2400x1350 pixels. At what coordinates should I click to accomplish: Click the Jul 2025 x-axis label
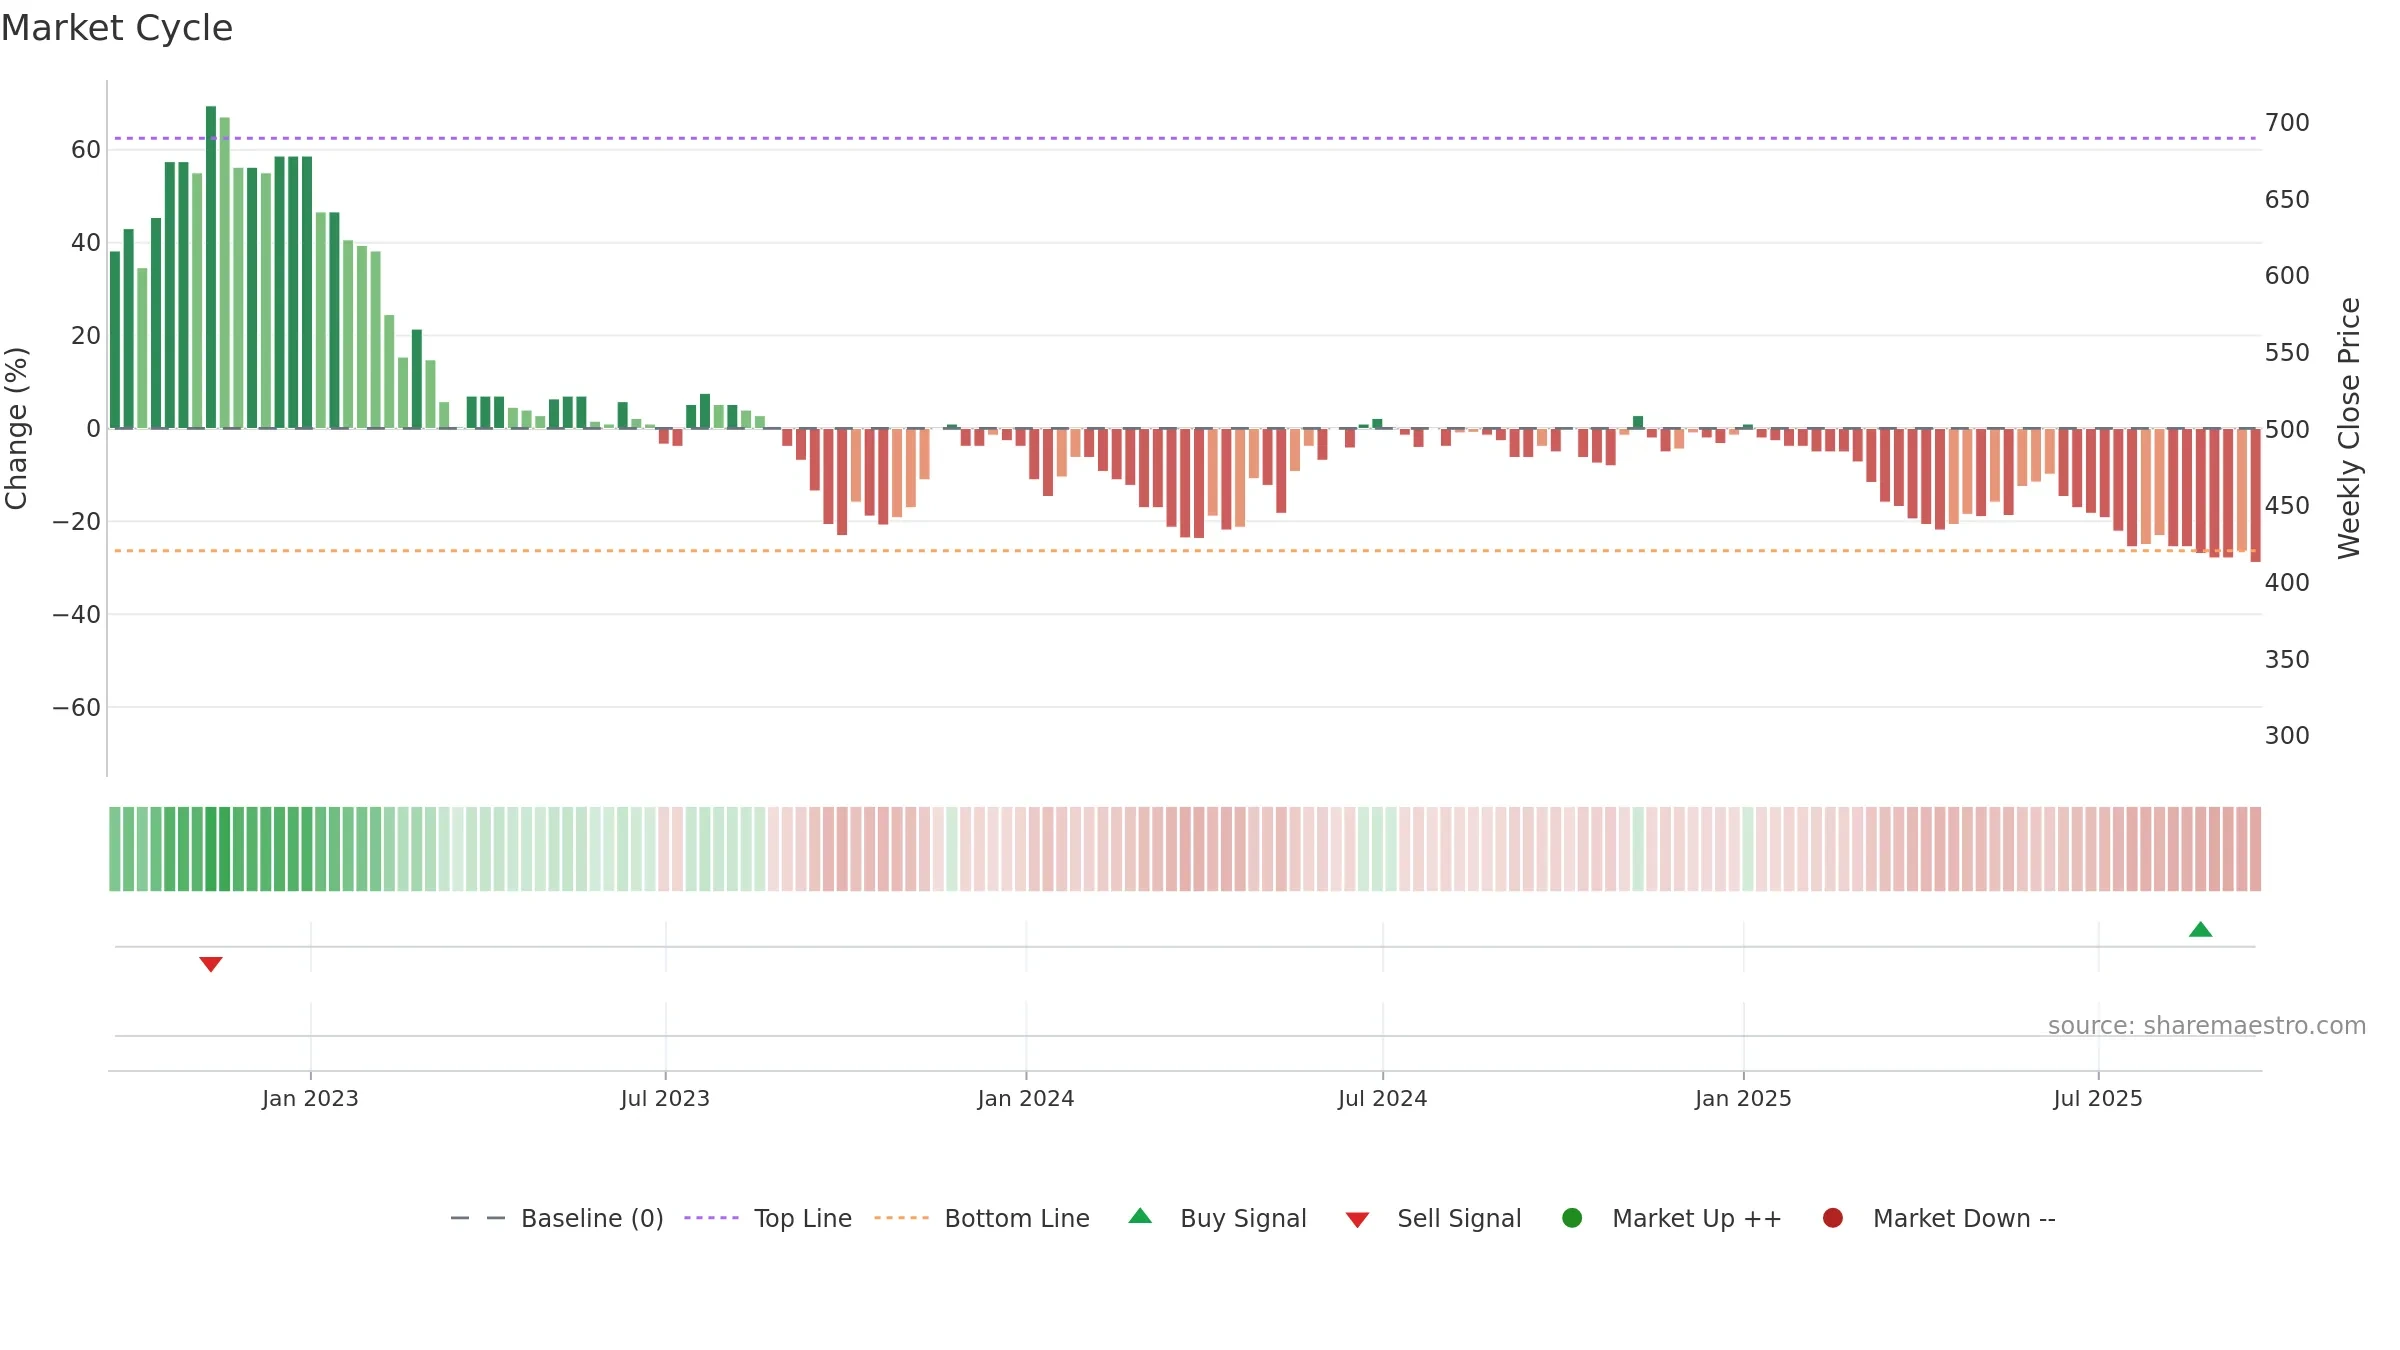tap(2098, 1098)
